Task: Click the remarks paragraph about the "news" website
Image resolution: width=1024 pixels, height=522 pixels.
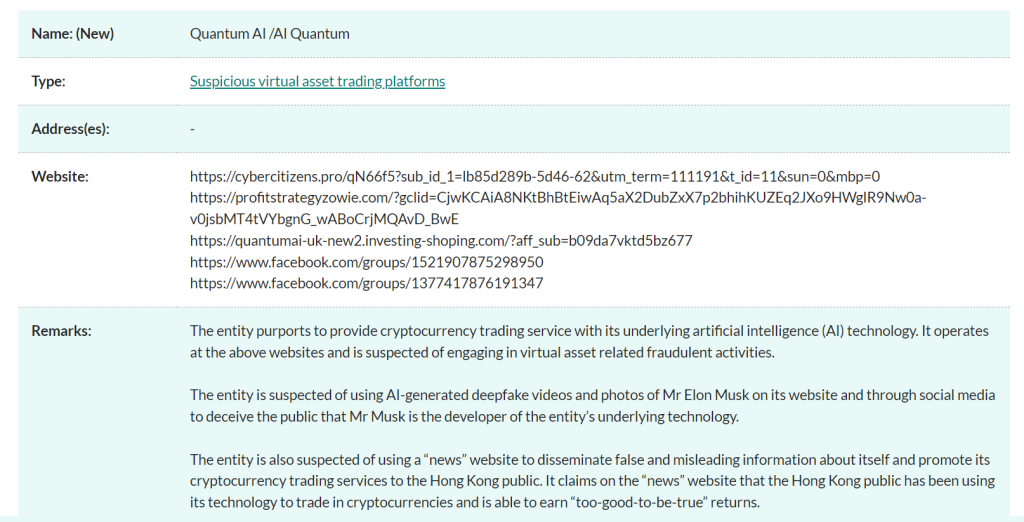Action: (590, 481)
